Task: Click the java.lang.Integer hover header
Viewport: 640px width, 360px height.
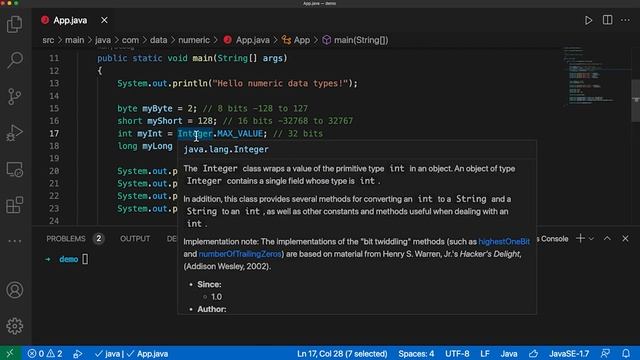Action: (x=226, y=149)
